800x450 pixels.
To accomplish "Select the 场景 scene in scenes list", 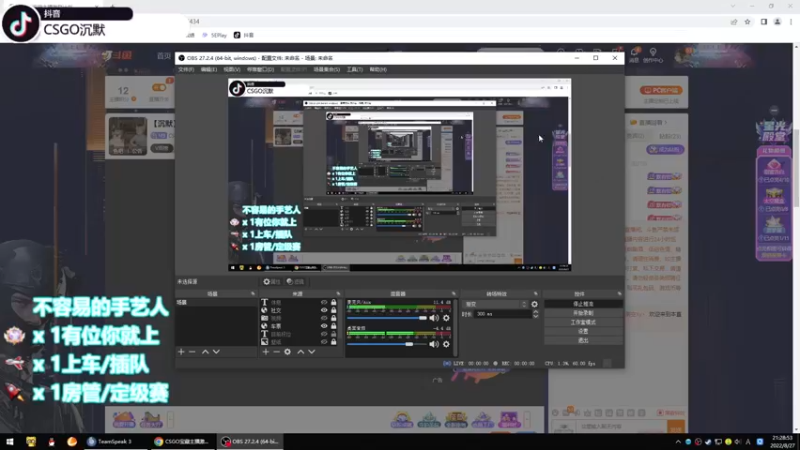I will 216,303.
